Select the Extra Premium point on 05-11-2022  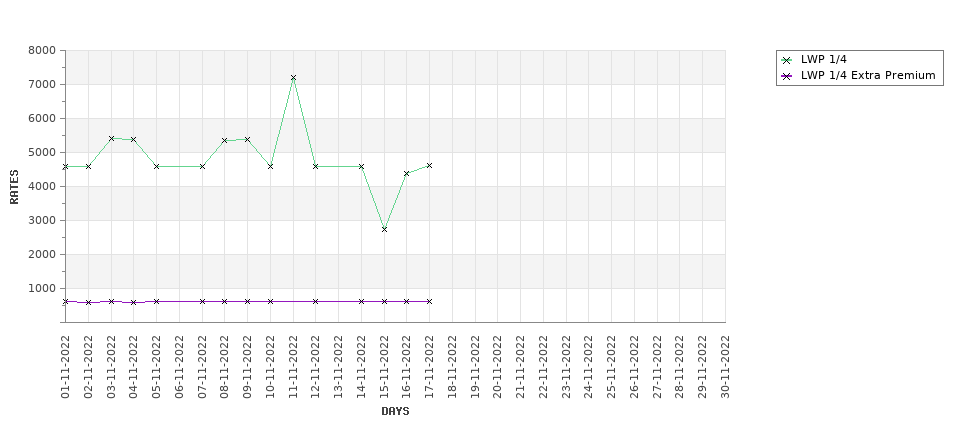157,302
